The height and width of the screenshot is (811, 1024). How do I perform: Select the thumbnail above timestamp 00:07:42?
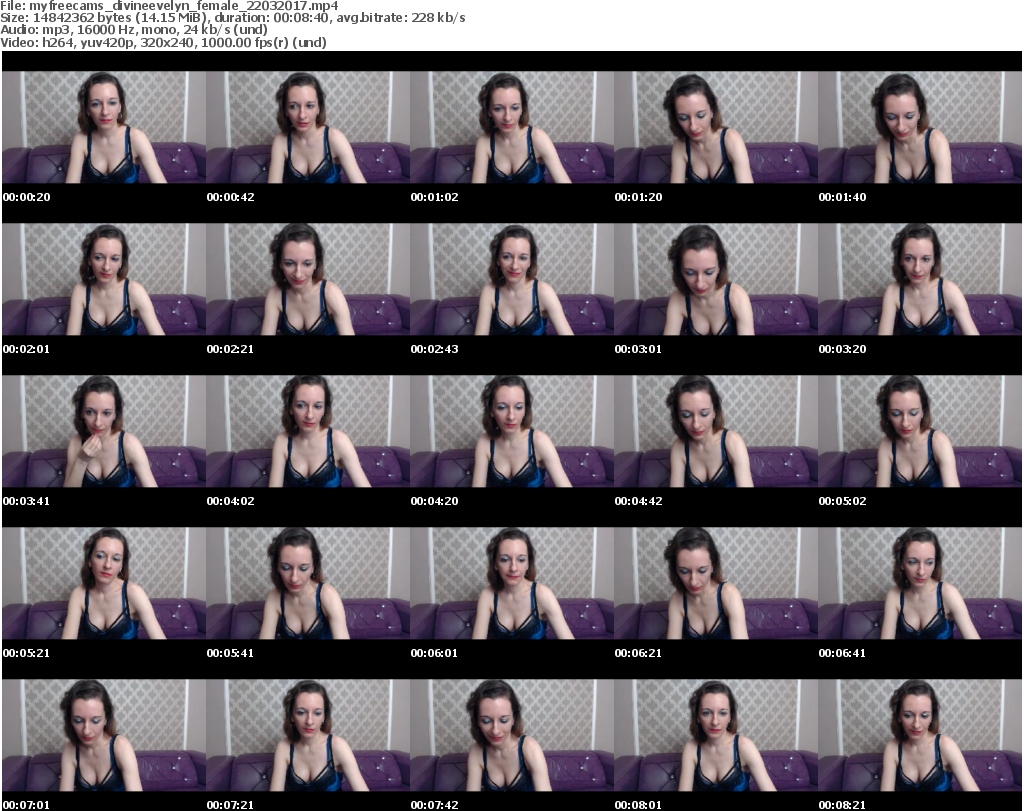click(x=512, y=735)
